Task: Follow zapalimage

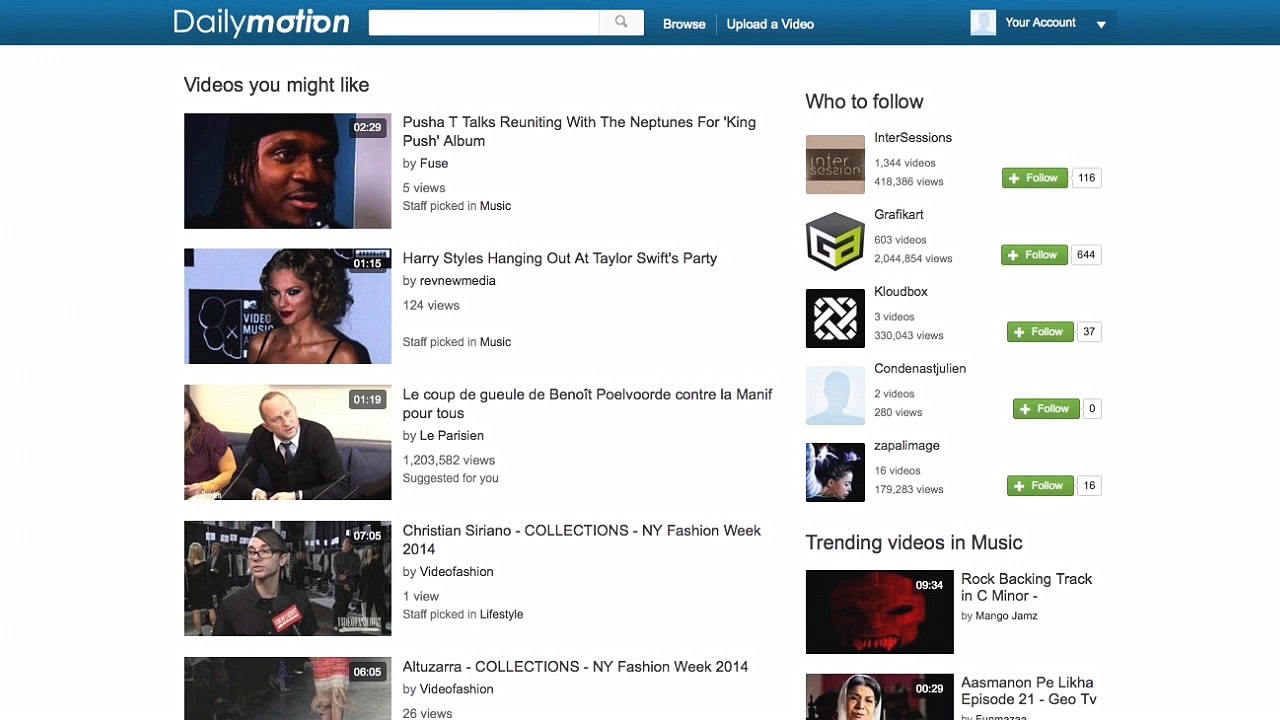Action: pyautogui.click(x=1040, y=486)
